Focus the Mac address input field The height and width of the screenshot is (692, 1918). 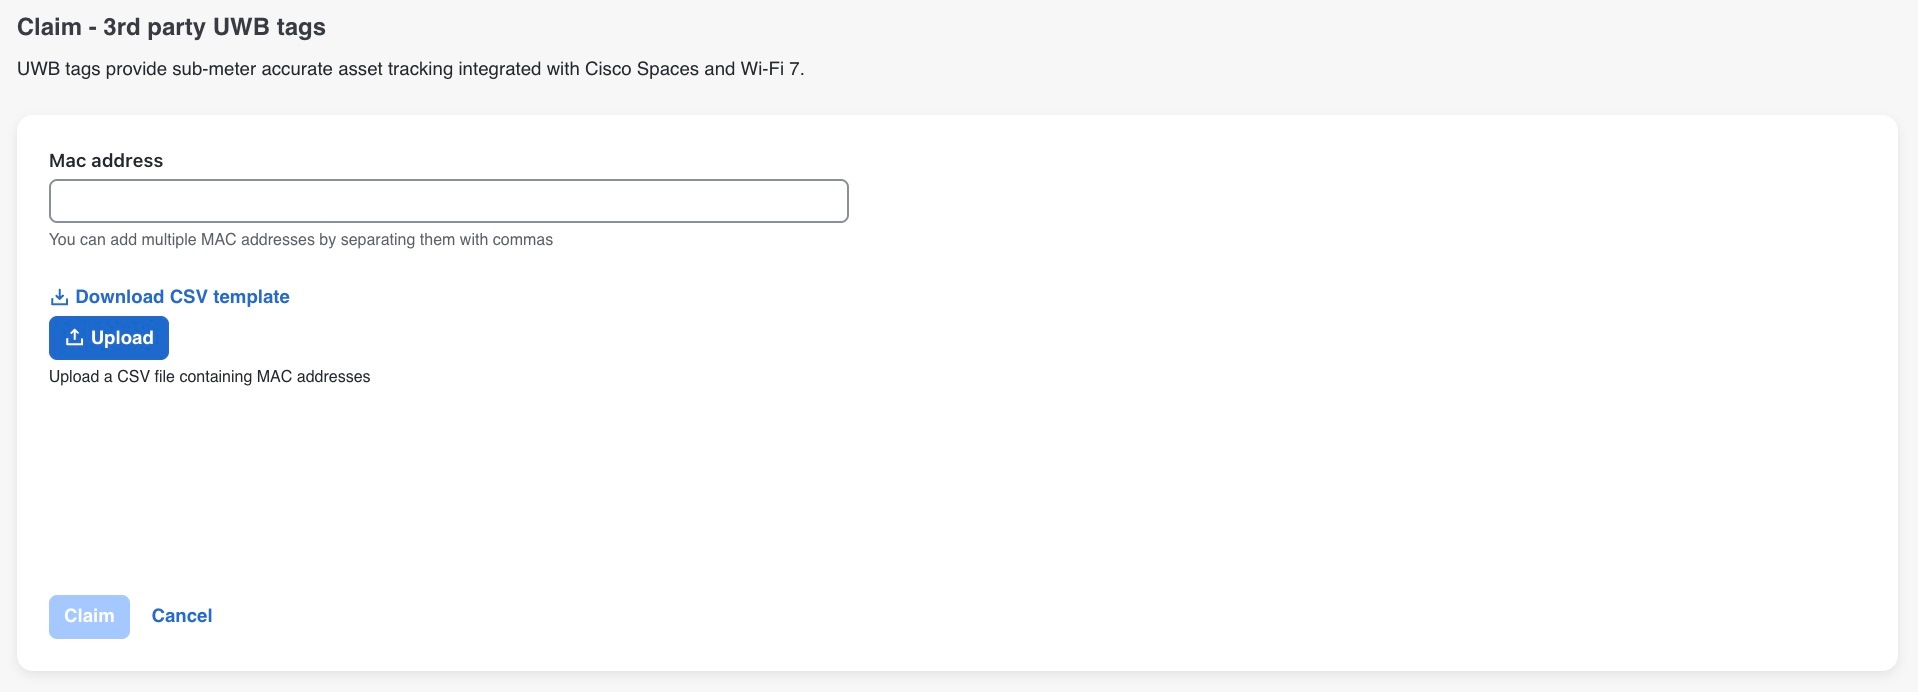coord(449,201)
